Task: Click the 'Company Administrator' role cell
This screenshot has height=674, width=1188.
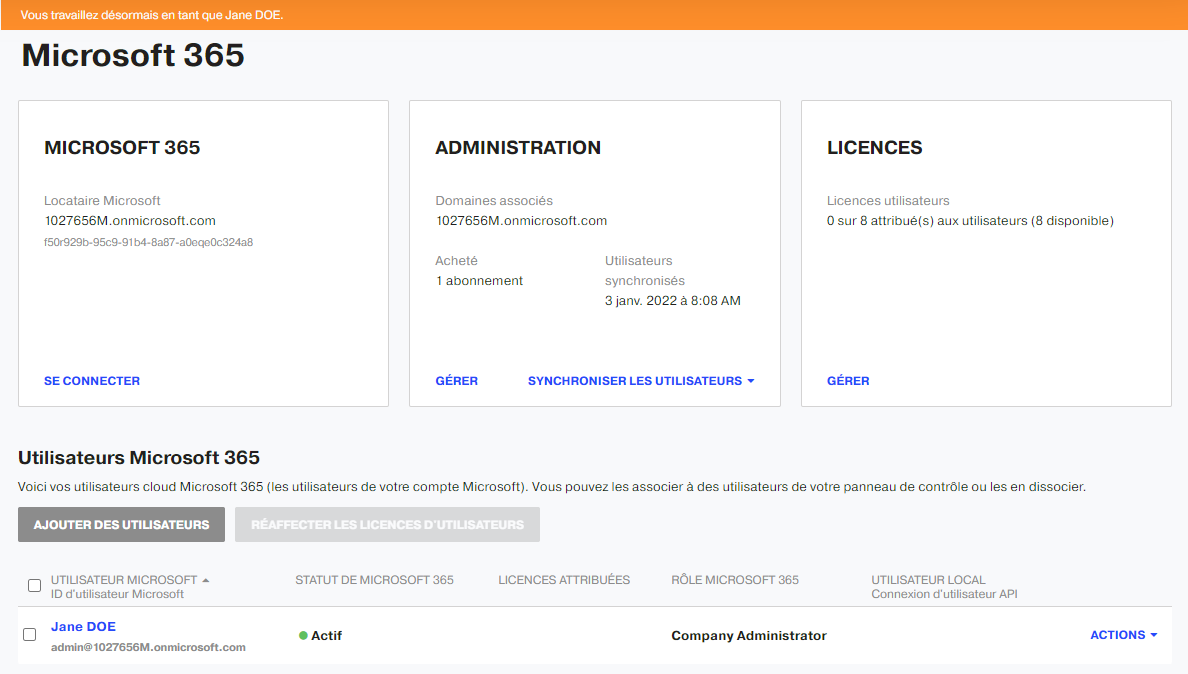Action: click(x=749, y=635)
